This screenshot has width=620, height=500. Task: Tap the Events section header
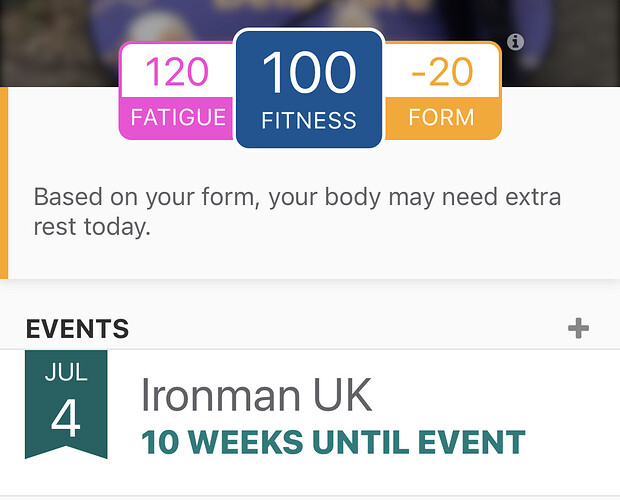pyautogui.click(x=78, y=328)
